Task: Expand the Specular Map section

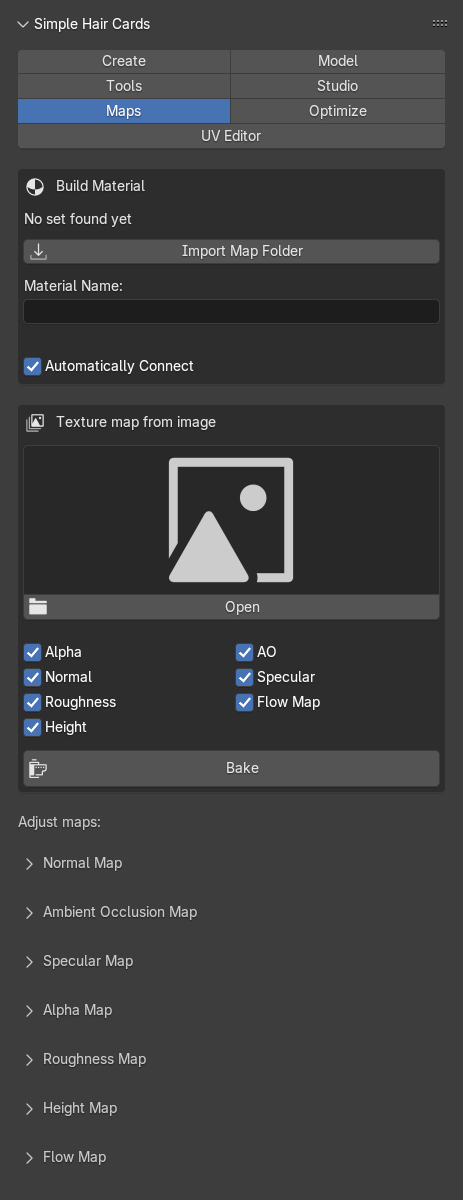Action: tap(30, 961)
